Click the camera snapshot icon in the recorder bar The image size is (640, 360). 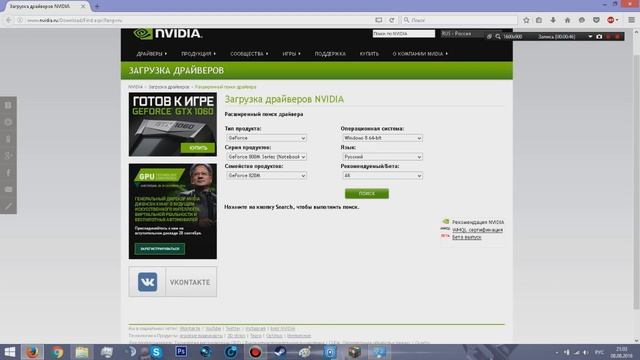599,37
